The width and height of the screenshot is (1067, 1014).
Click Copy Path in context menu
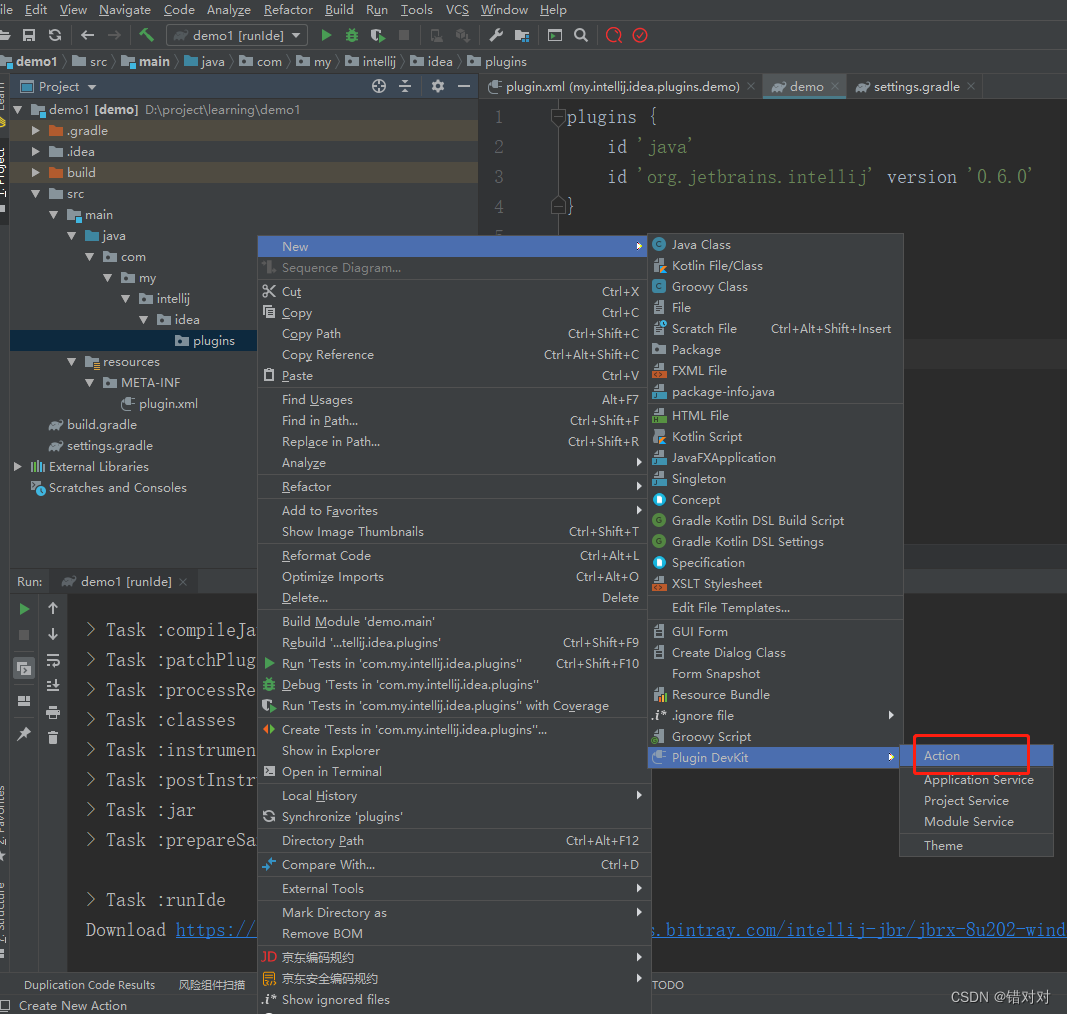[x=454, y=333]
